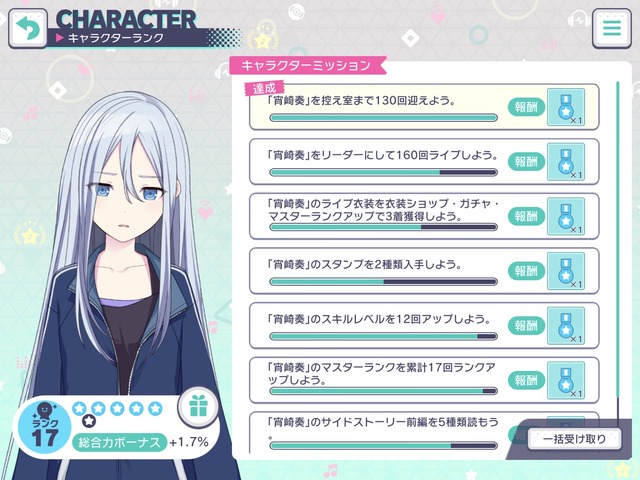
Task: Tap 報酬 button for 160回 leader live mission
Action: [526, 162]
